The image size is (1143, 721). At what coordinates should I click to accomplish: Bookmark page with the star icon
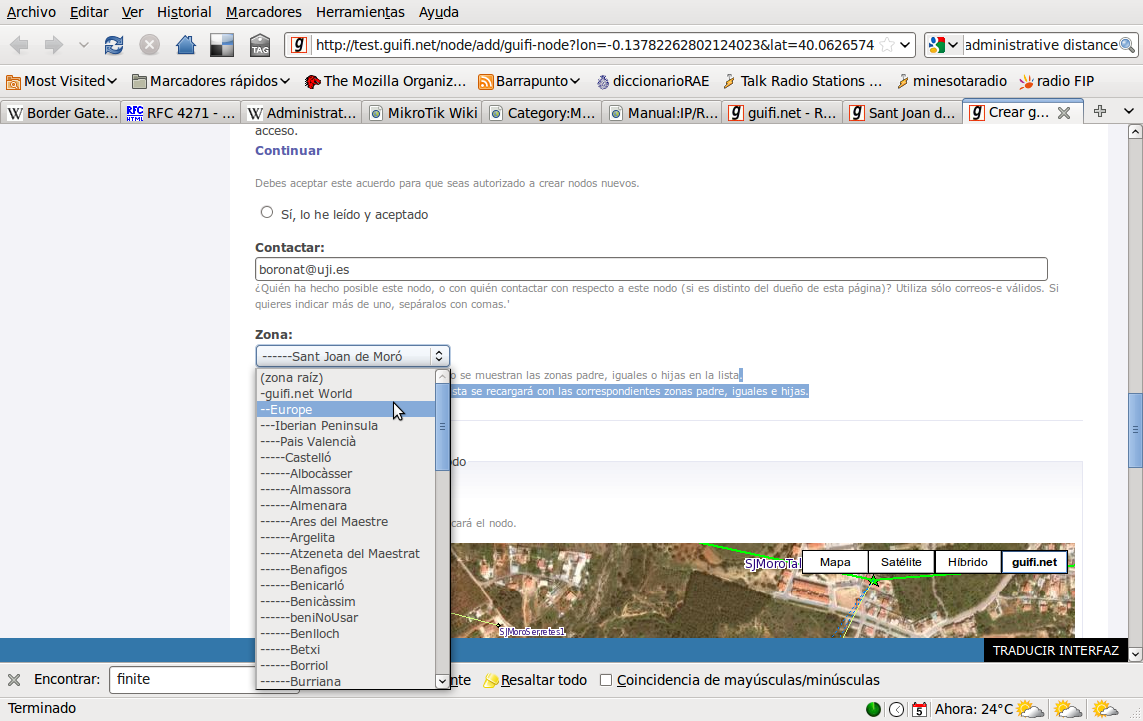point(886,45)
